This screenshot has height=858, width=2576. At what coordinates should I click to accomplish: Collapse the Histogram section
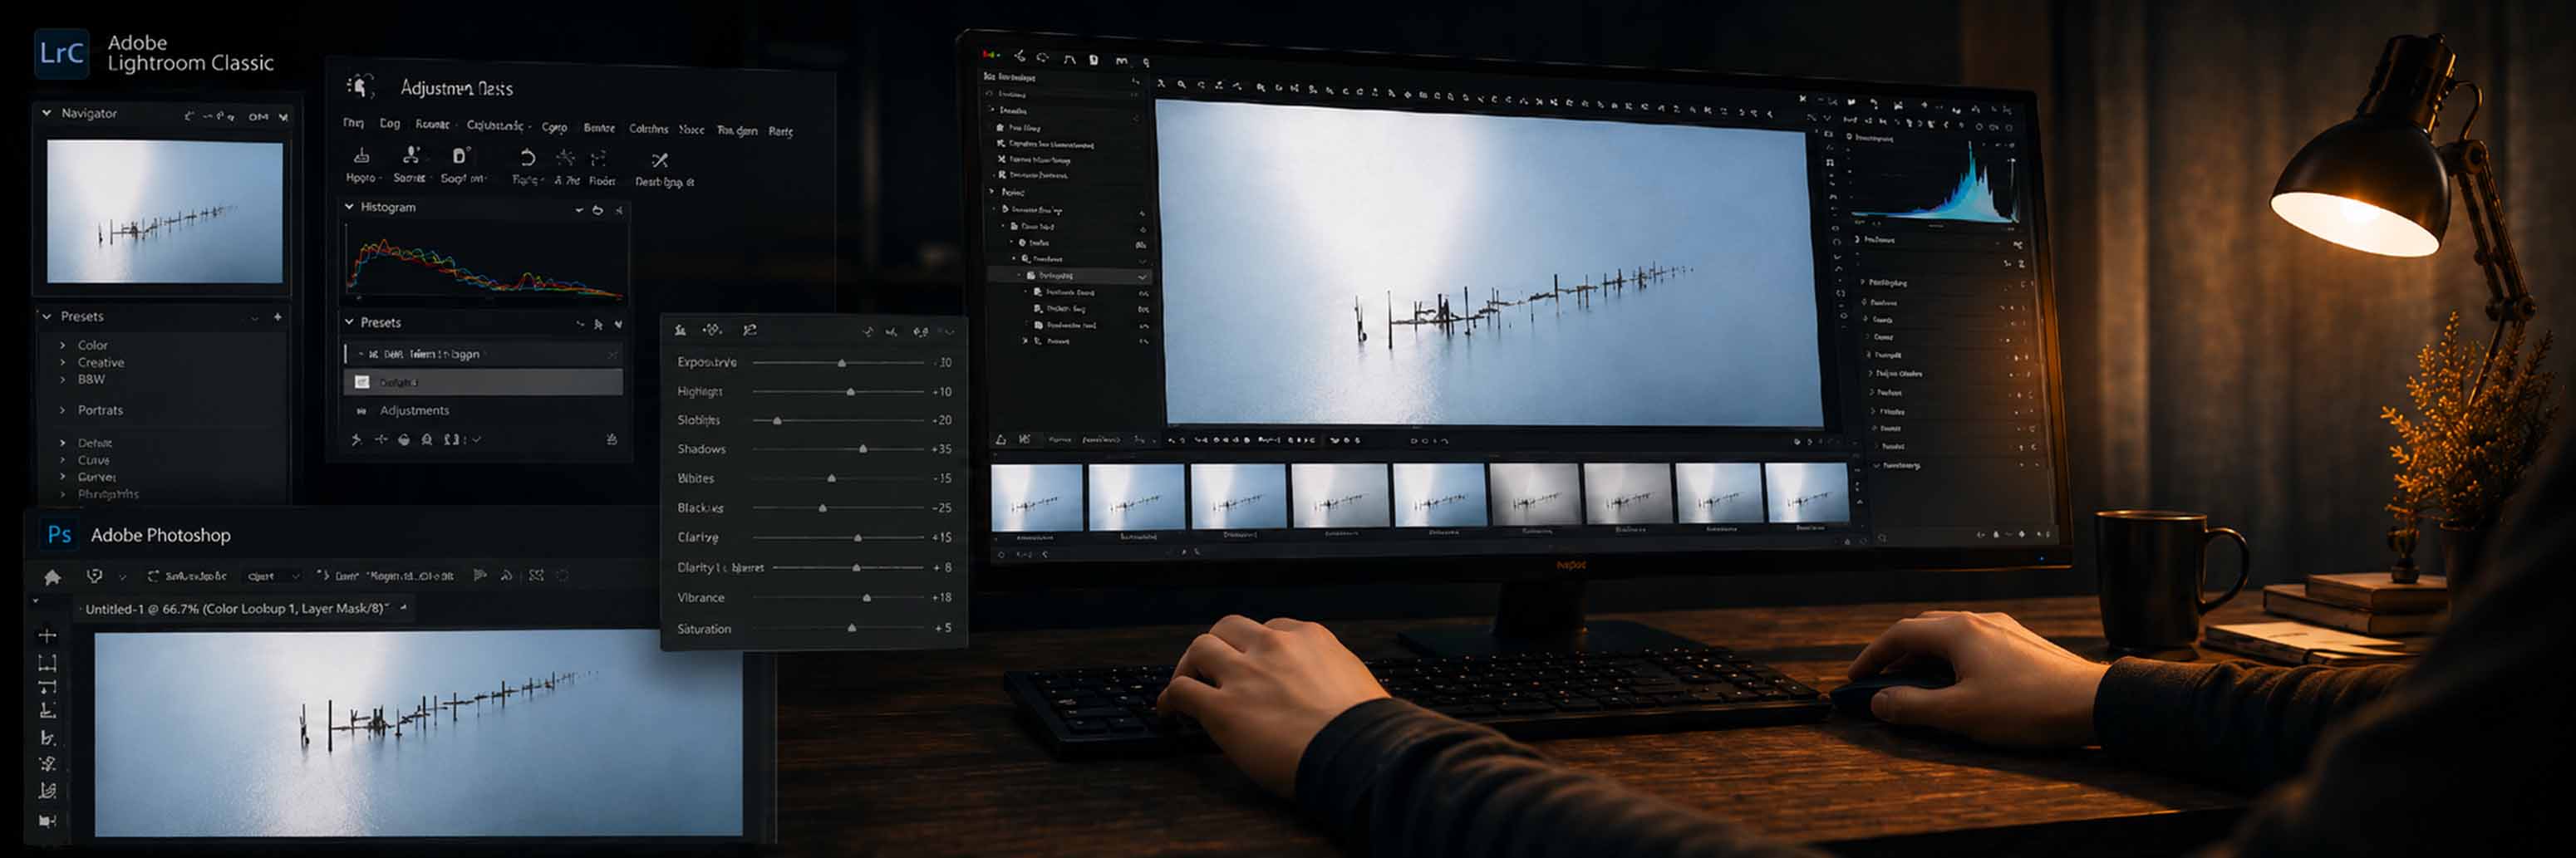coord(349,207)
